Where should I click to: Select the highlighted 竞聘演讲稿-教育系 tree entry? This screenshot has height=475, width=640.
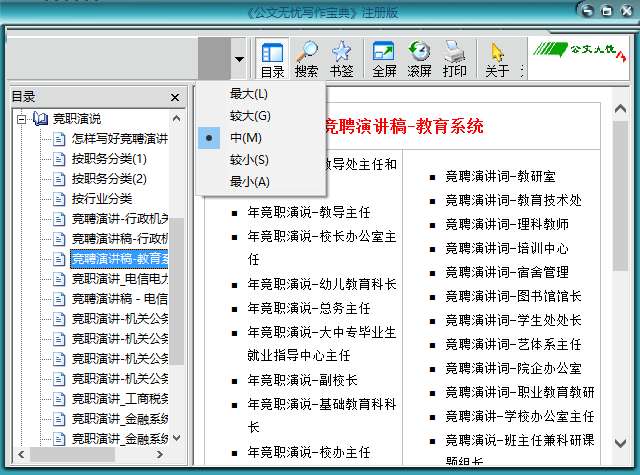coord(119,259)
